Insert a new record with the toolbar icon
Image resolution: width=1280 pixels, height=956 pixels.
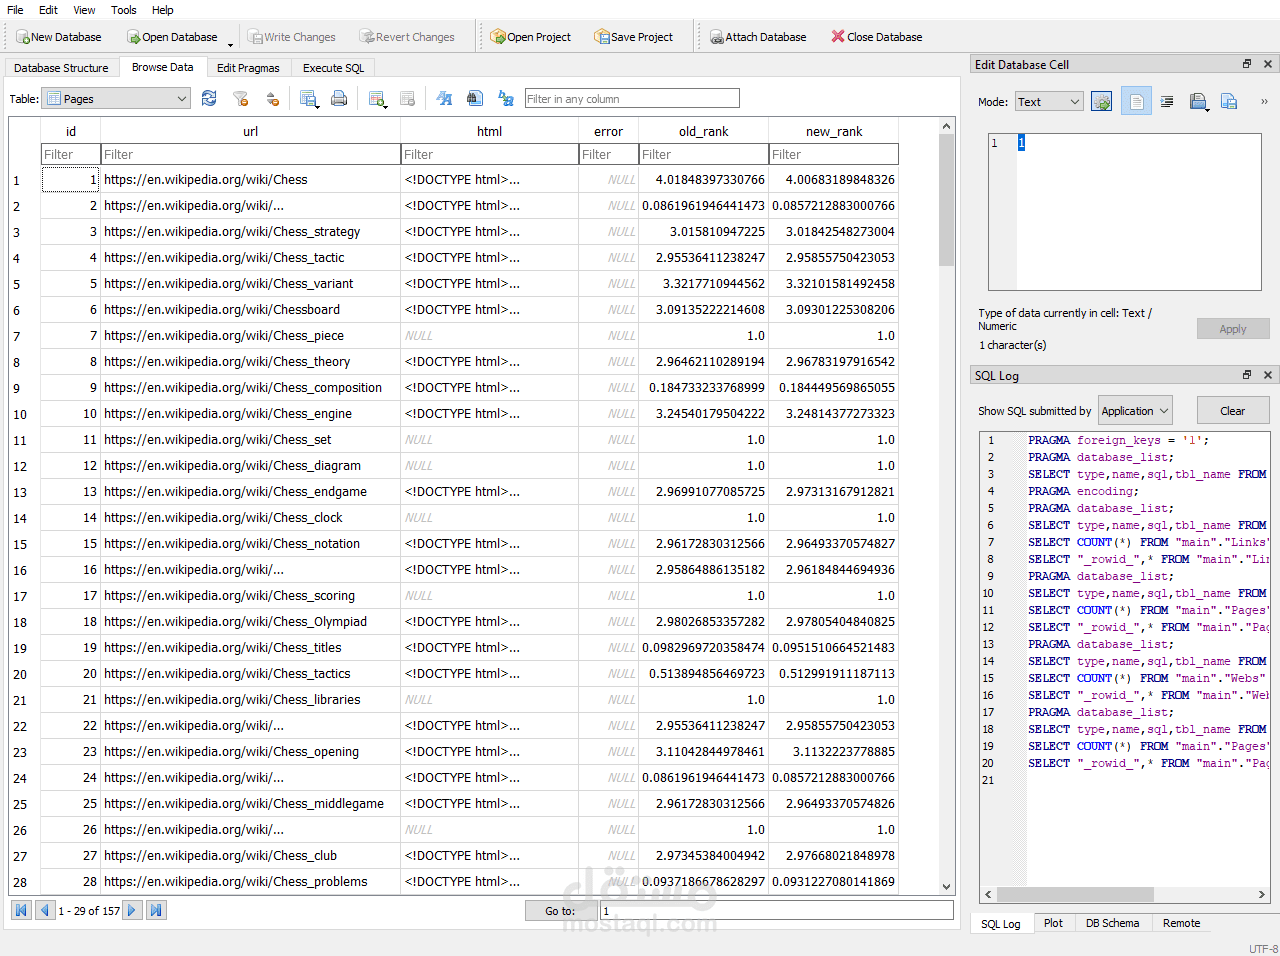point(377,98)
